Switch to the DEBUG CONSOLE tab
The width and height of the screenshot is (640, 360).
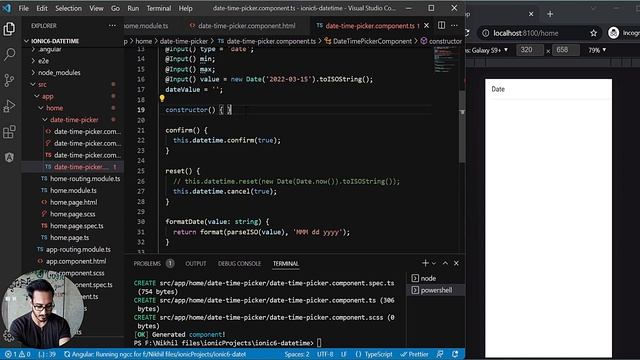tap(239, 264)
